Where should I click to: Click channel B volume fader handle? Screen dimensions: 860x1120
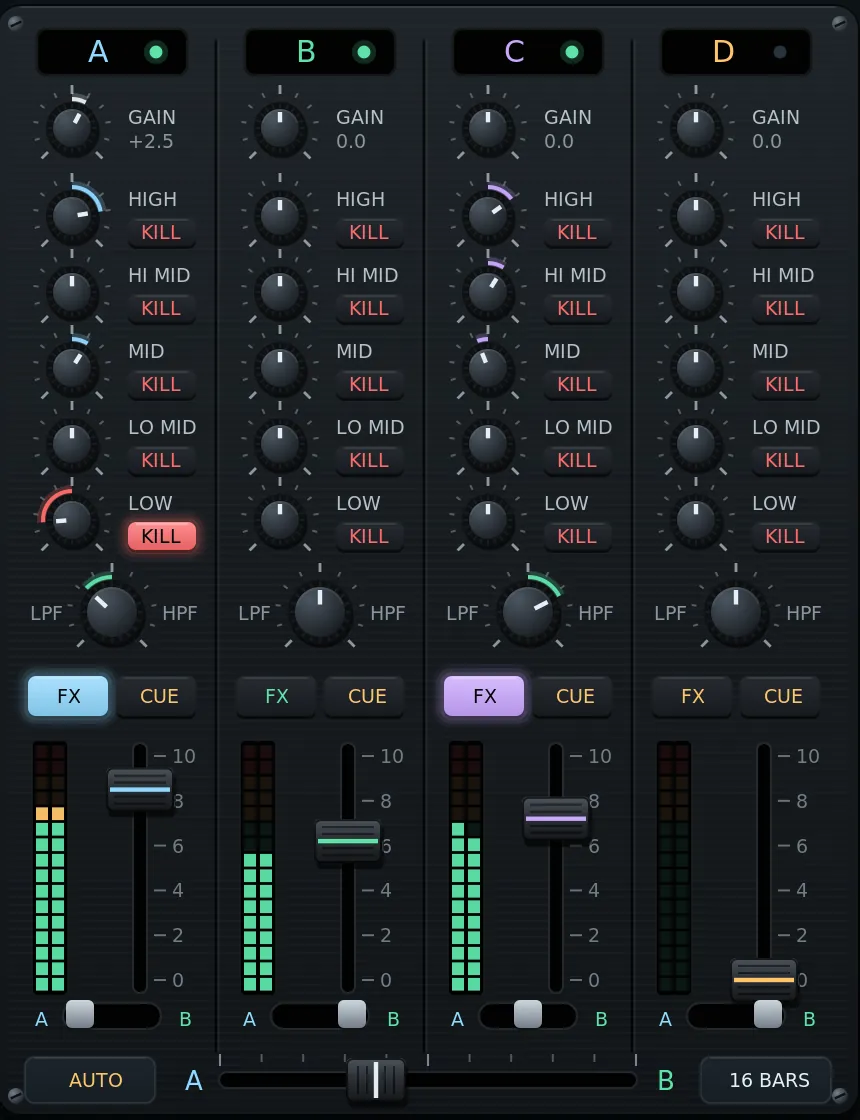(348, 841)
